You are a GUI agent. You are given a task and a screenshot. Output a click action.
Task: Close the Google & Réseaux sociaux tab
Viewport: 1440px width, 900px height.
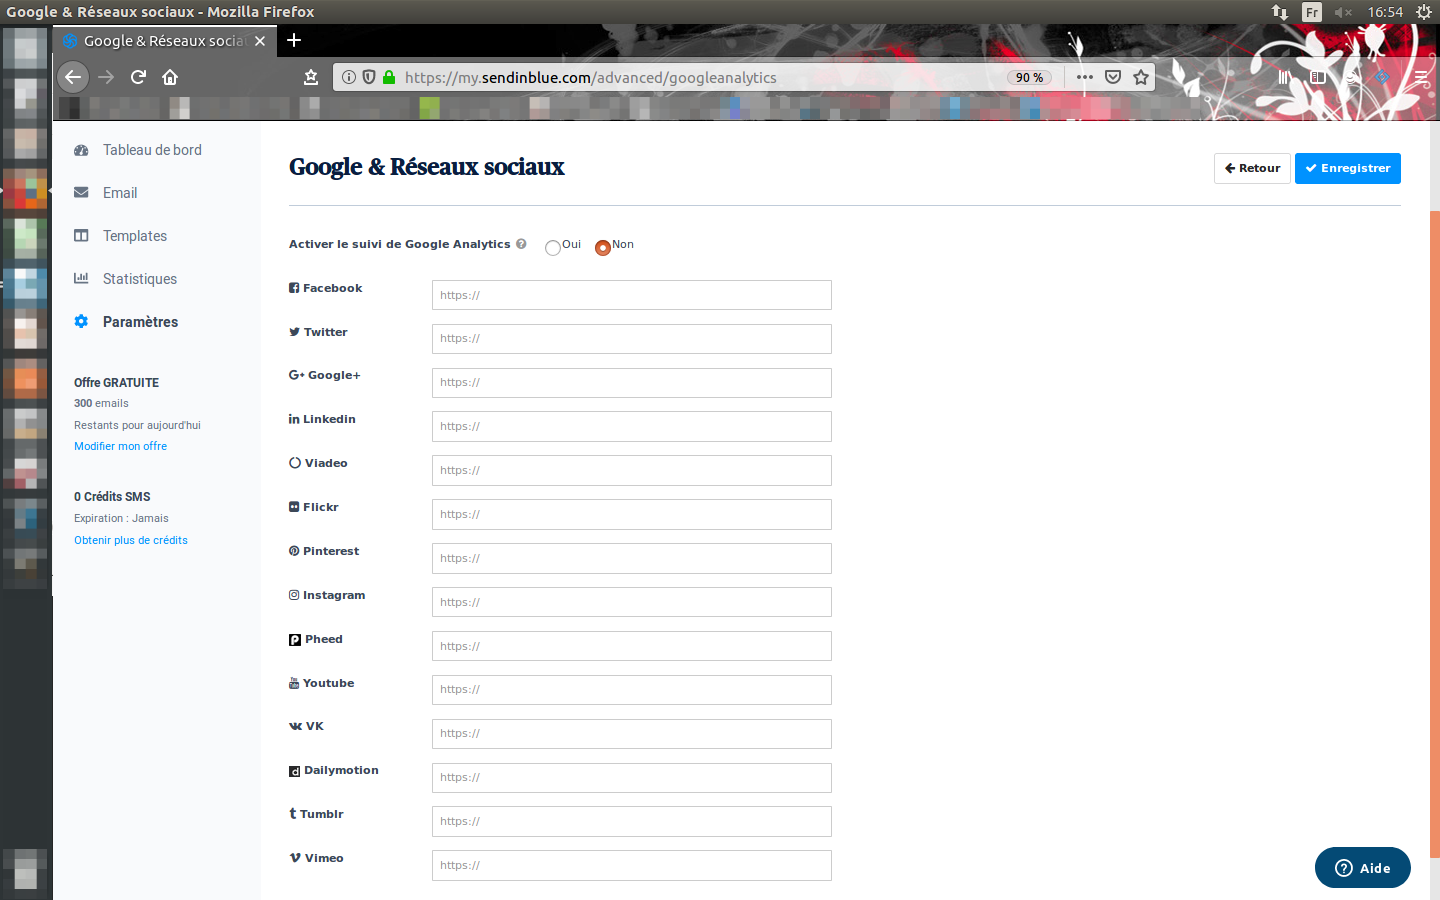[260, 41]
